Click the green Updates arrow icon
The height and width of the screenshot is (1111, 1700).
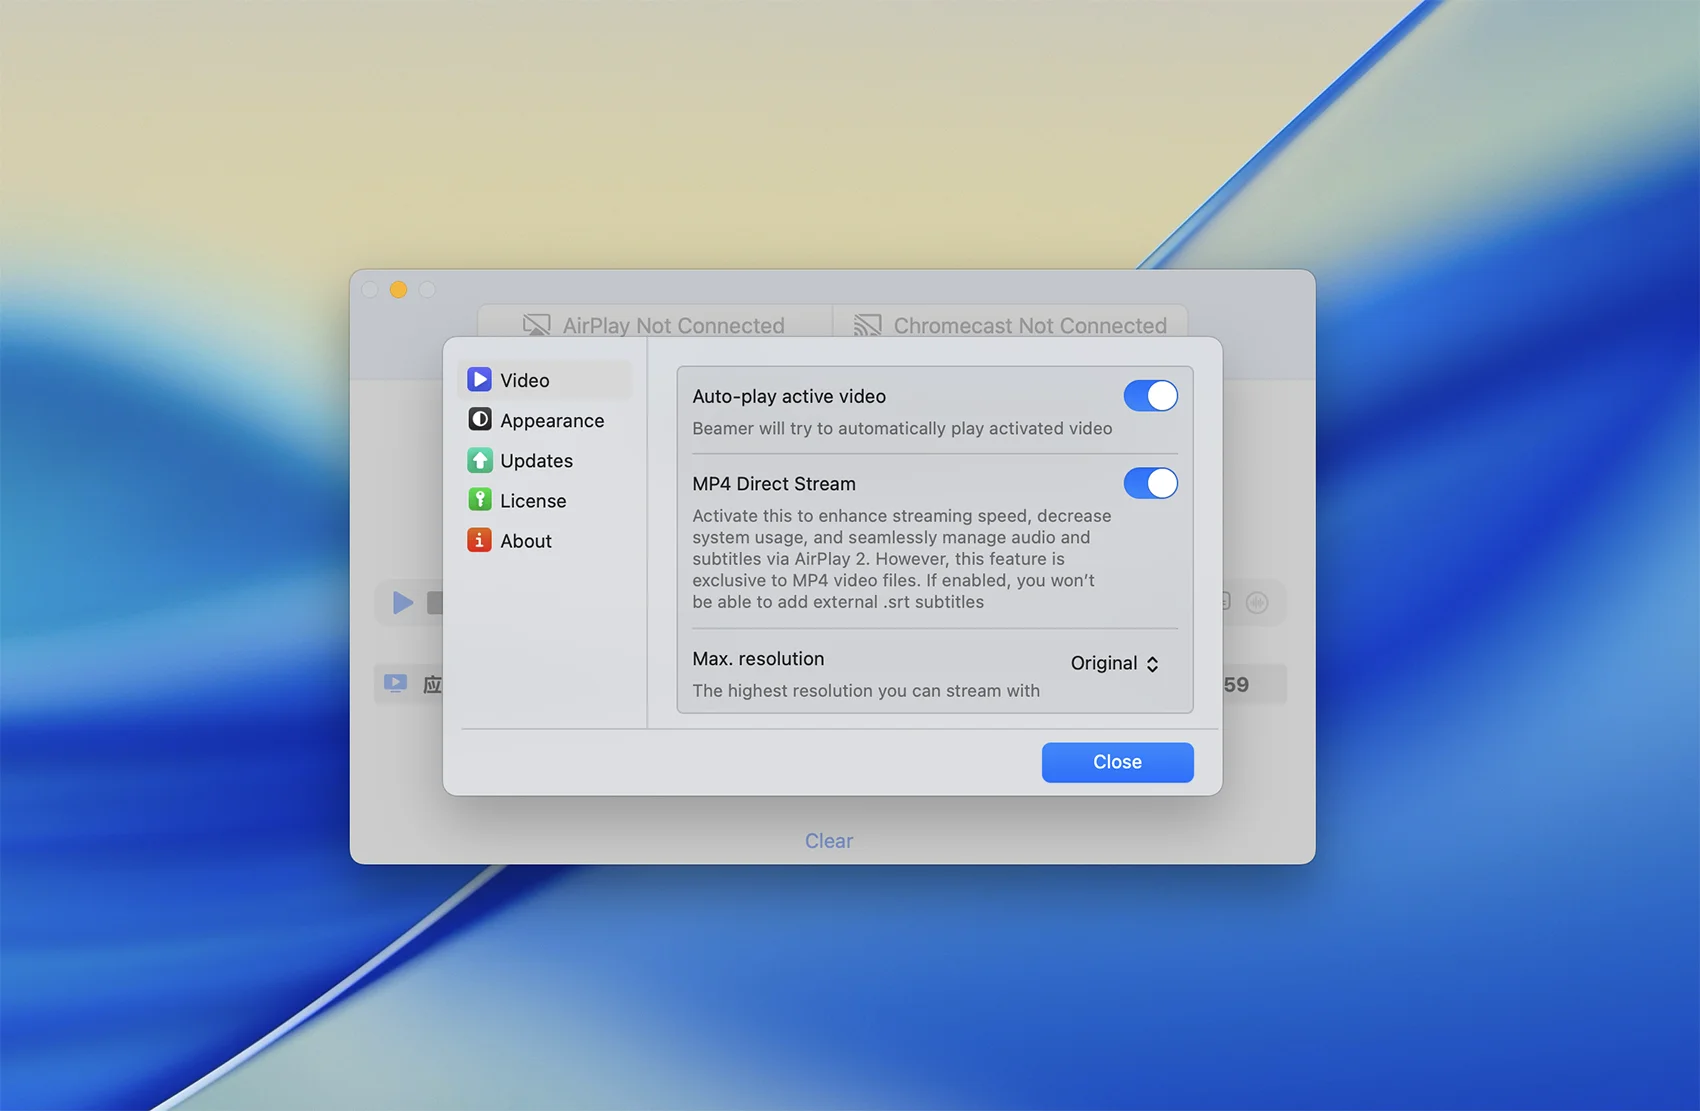(x=479, y=460)
